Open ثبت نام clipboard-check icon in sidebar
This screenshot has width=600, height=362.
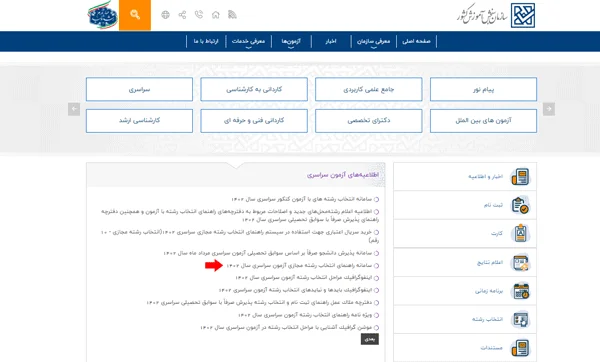coord(520,205)
